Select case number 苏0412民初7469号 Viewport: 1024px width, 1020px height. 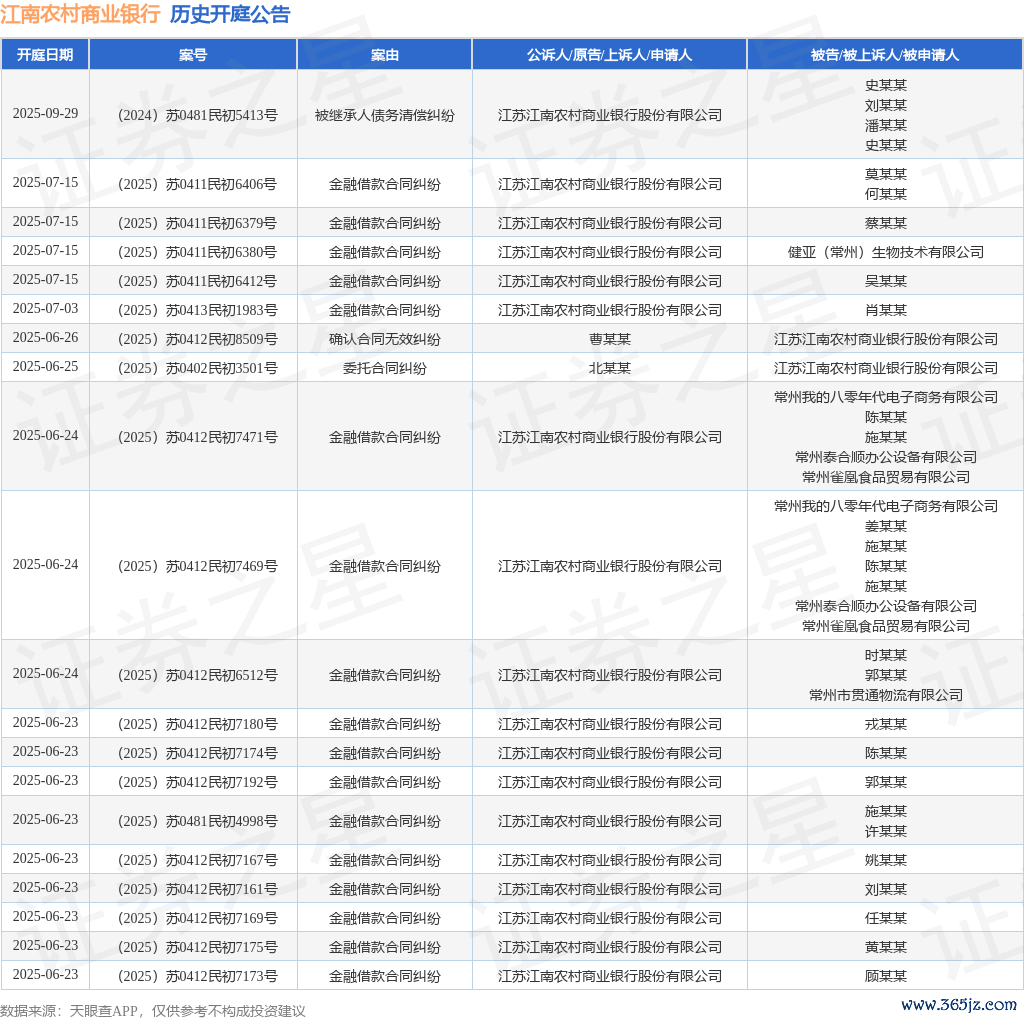[x=197, y=566]
